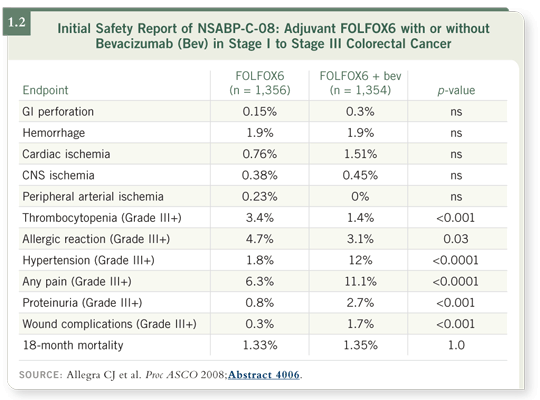The image size is (540, 400).
Task: Click the GI perforation row label
Action: [58, 112]
